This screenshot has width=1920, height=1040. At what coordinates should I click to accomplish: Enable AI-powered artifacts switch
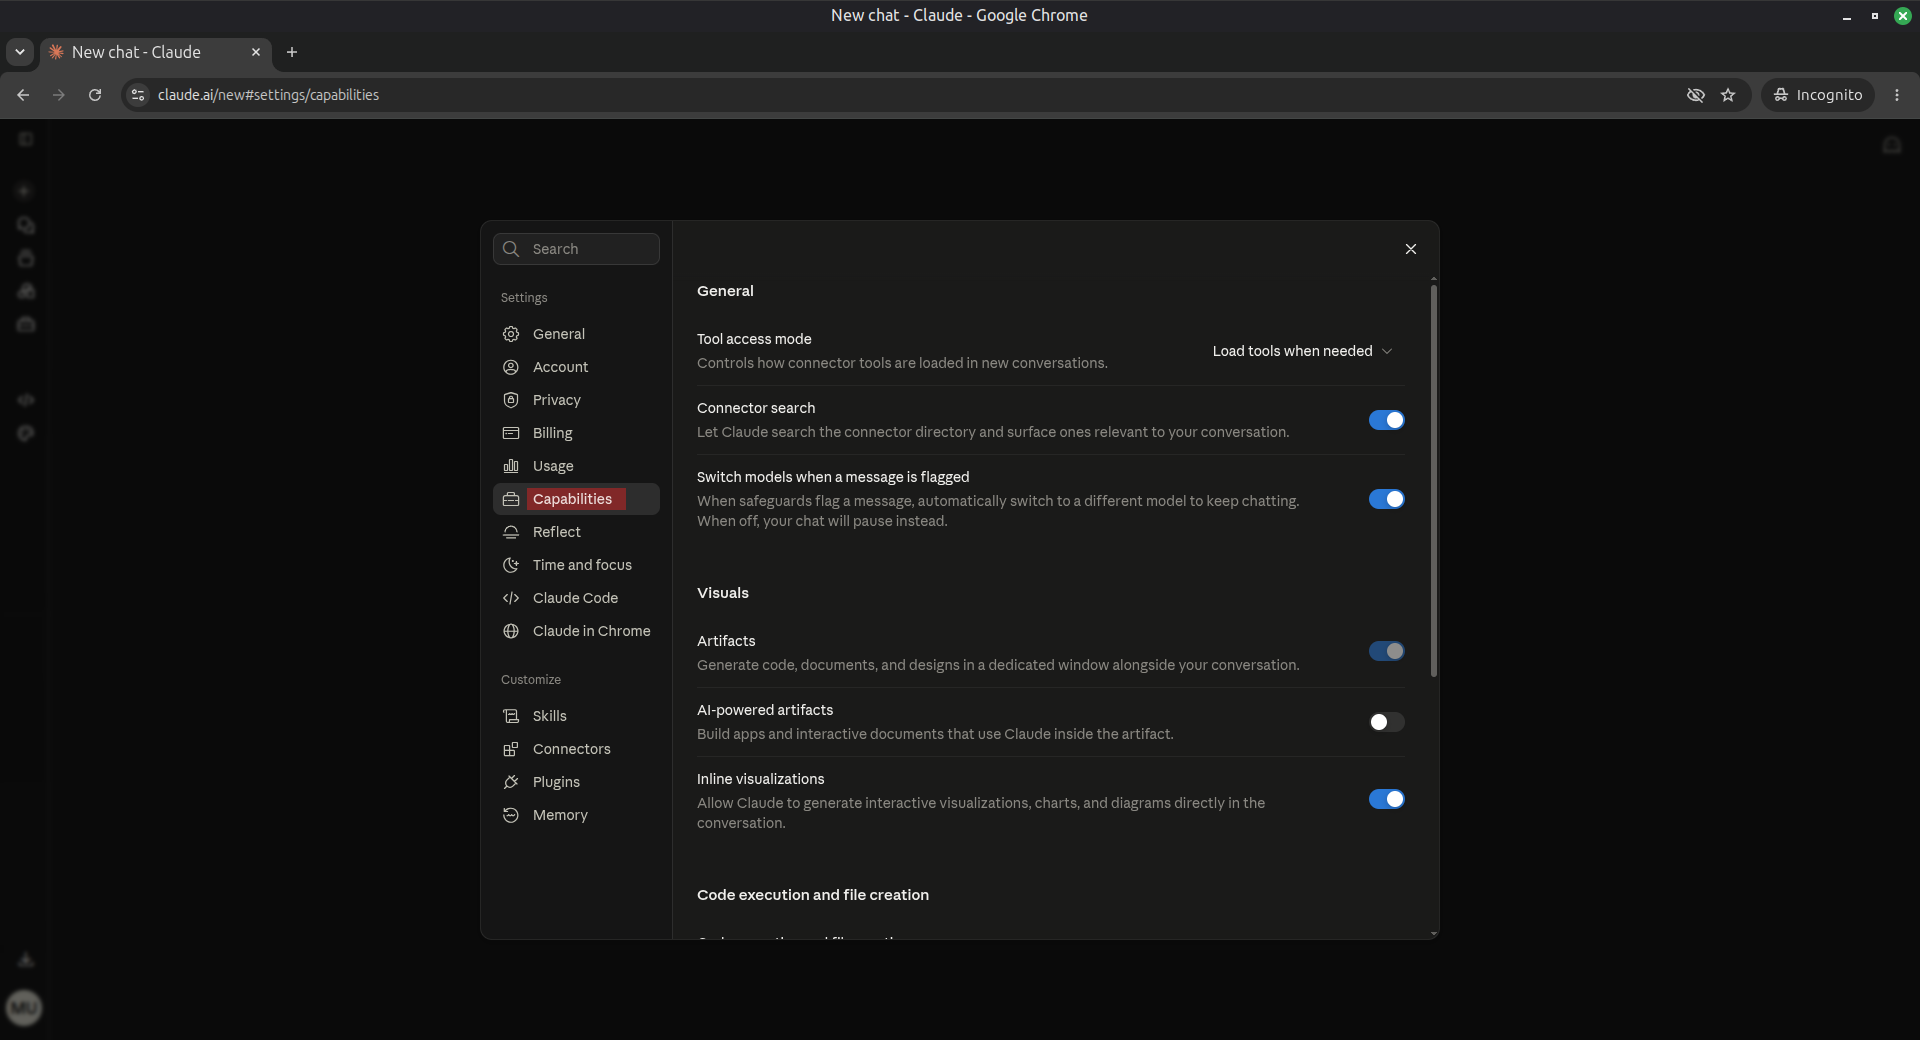click(x=1387, y=722)
